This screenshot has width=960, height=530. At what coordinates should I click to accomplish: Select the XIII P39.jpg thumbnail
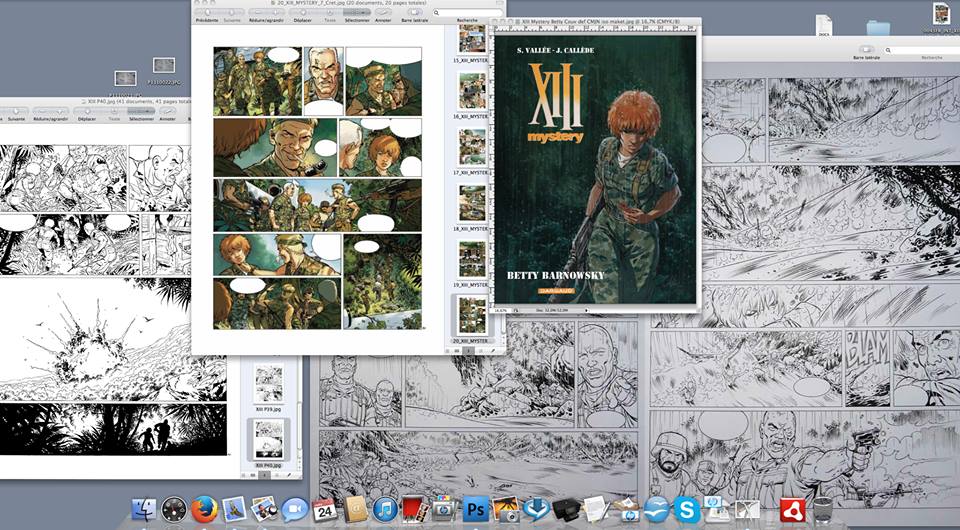pyautogui.click(x=267, y=384)
